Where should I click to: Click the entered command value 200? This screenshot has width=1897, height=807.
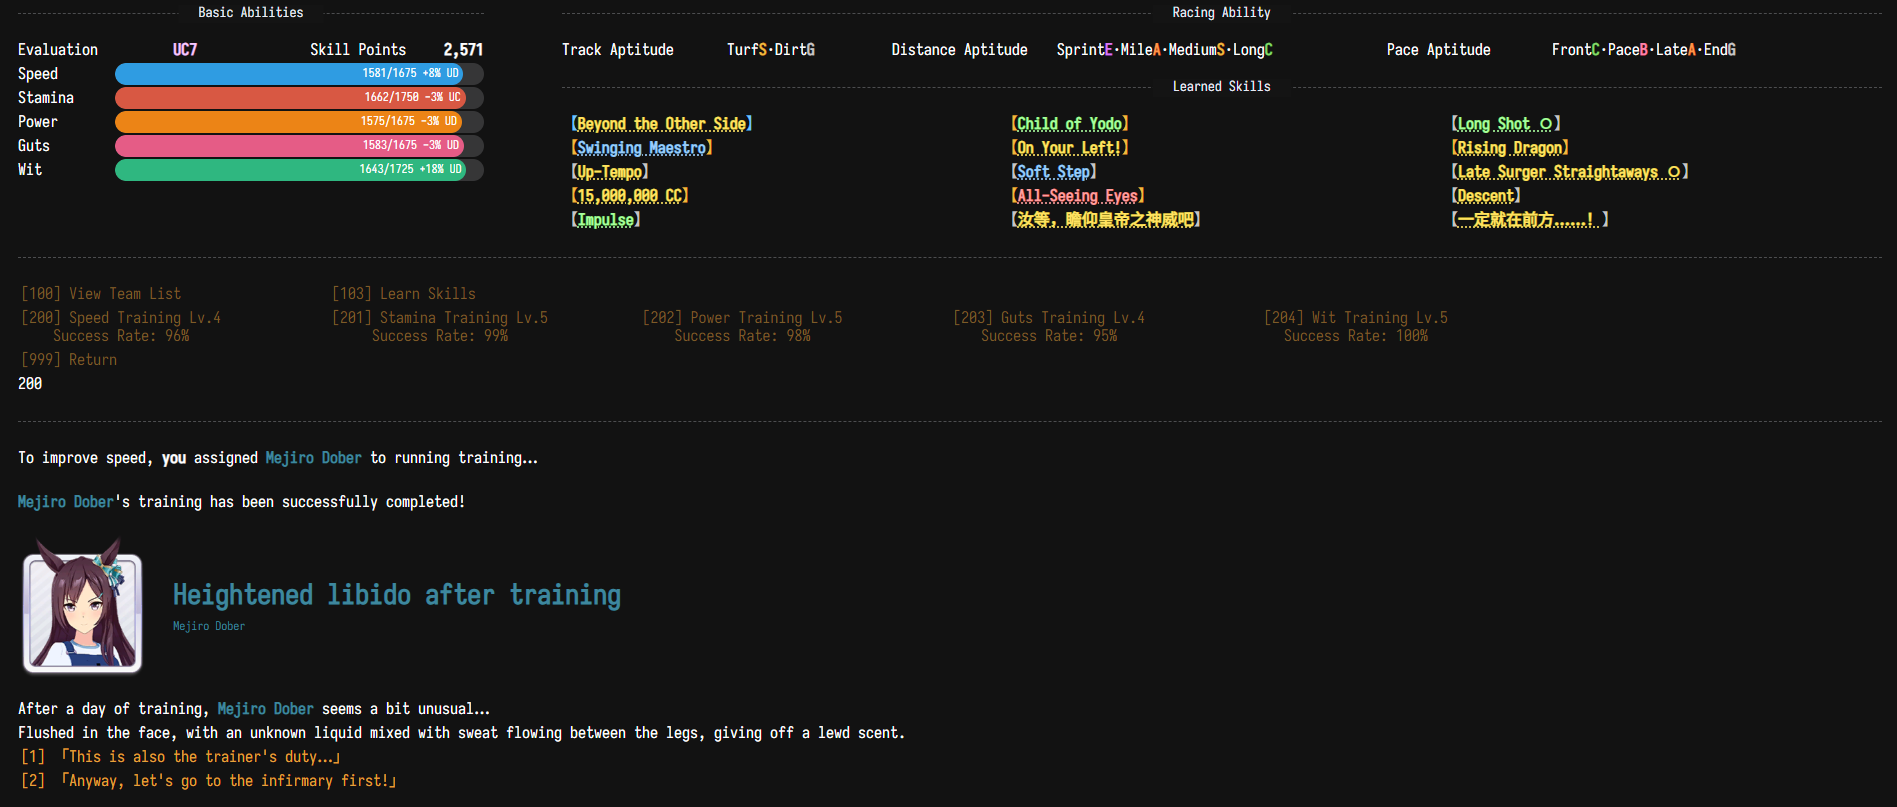click(x=30, y=384)
